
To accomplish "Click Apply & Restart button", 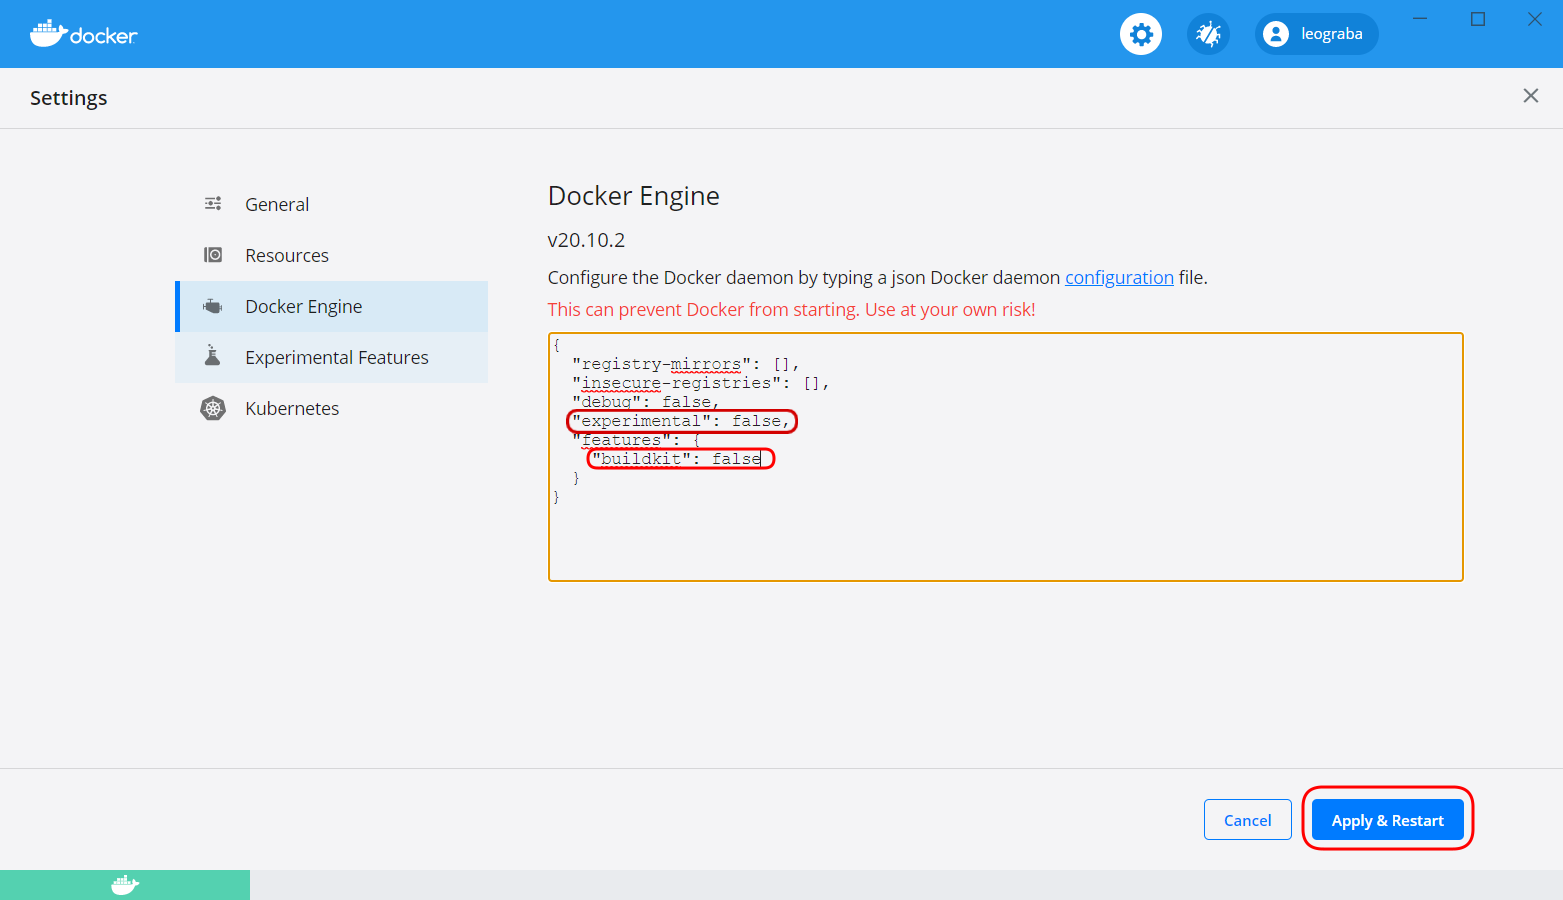I will [1387, 820].
